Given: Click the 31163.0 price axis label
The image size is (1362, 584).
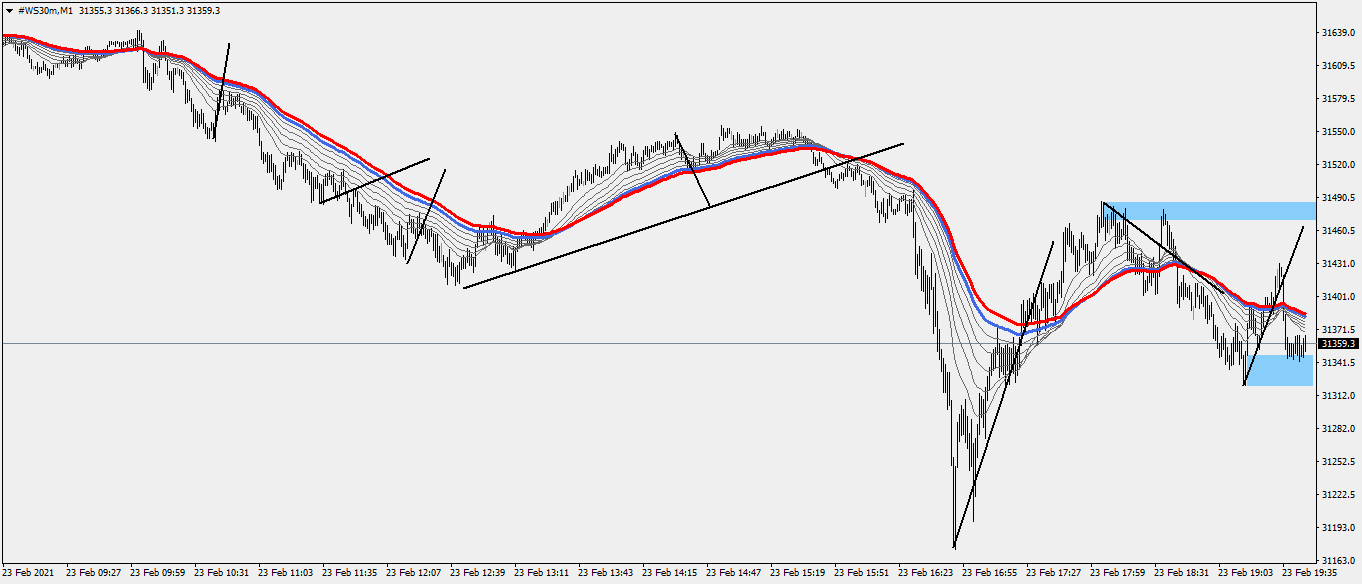Looking at the screenshot, I should point(1338,560).
